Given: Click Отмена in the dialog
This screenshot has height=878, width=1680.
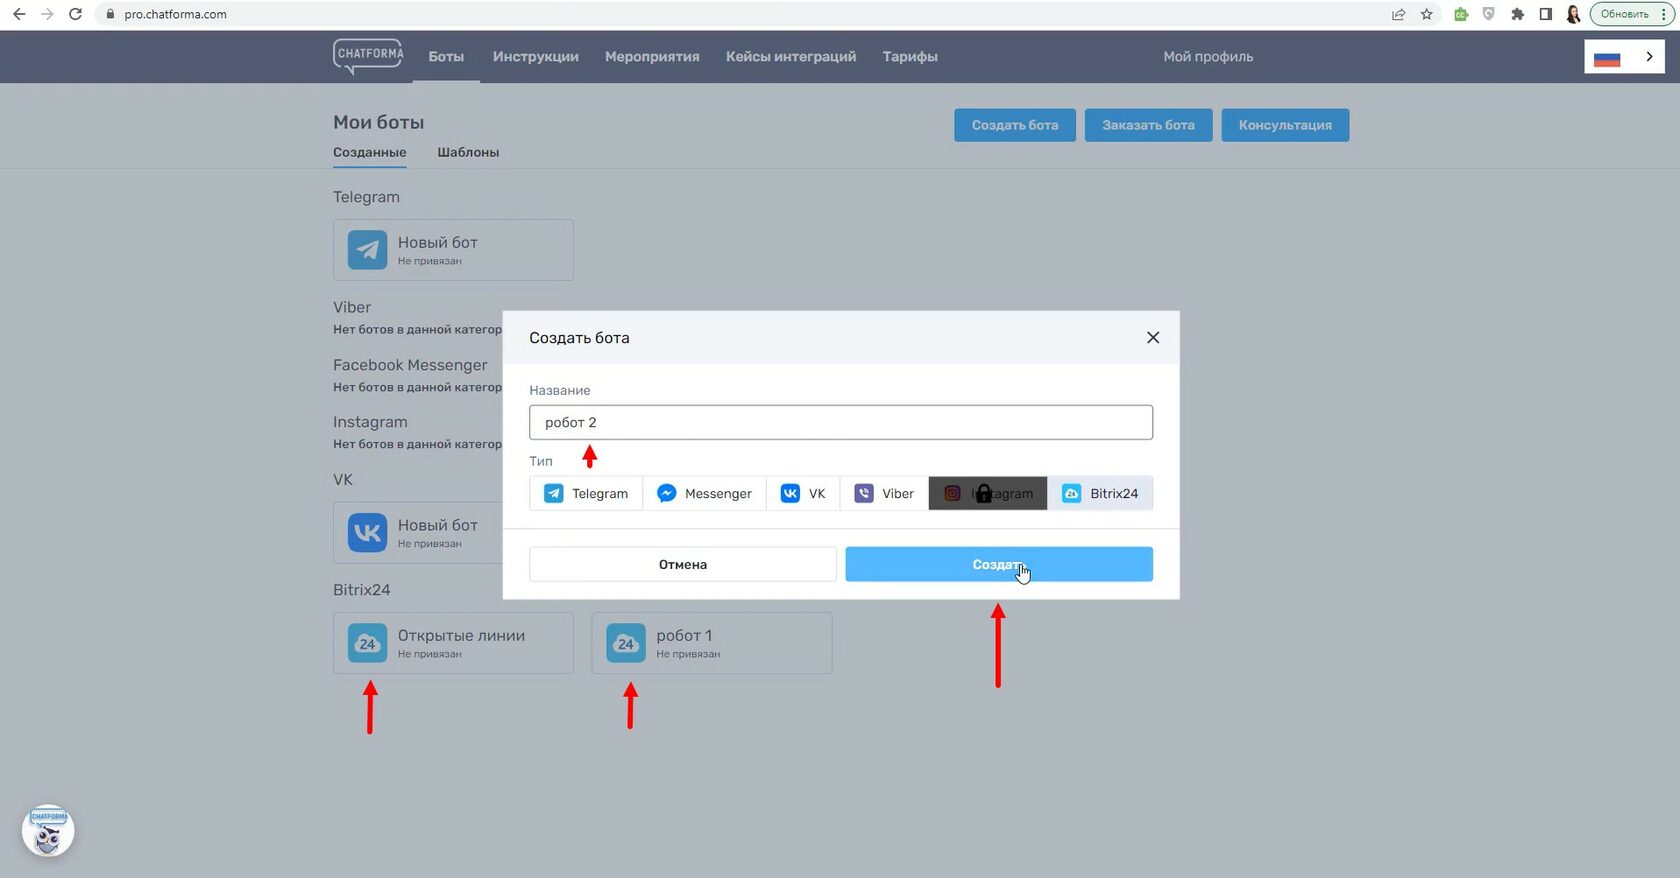Looking at the screenshot, I should click(x=683, y=564).
